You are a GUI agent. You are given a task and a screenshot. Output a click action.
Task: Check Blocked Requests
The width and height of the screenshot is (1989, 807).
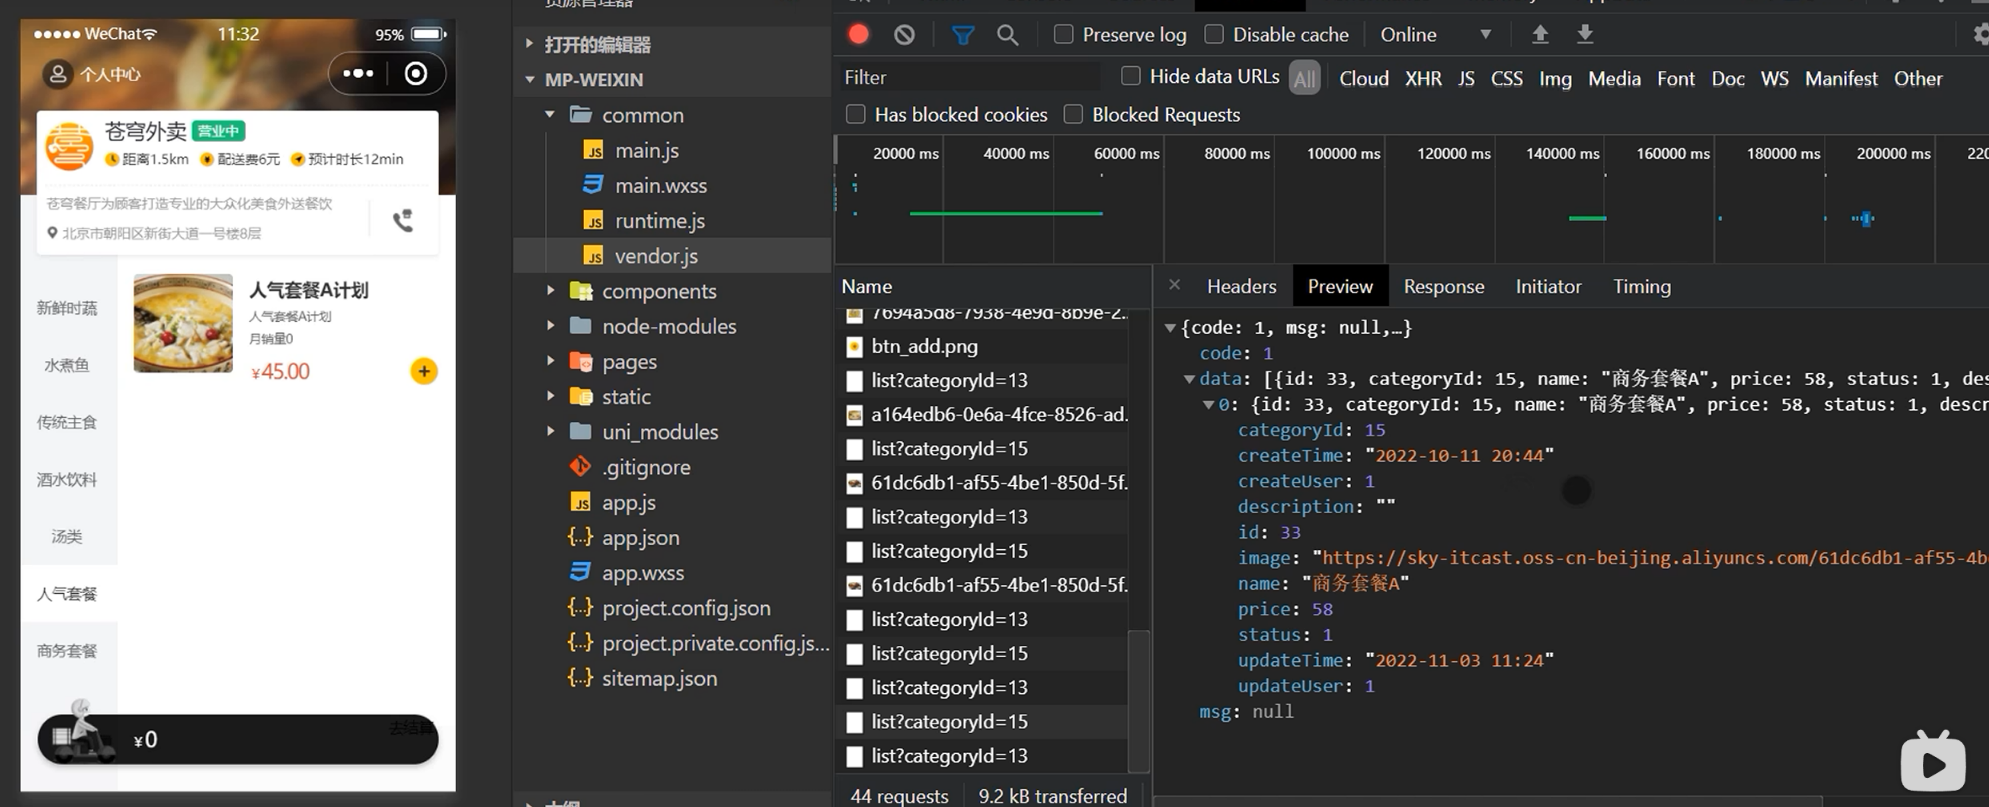1073,114
